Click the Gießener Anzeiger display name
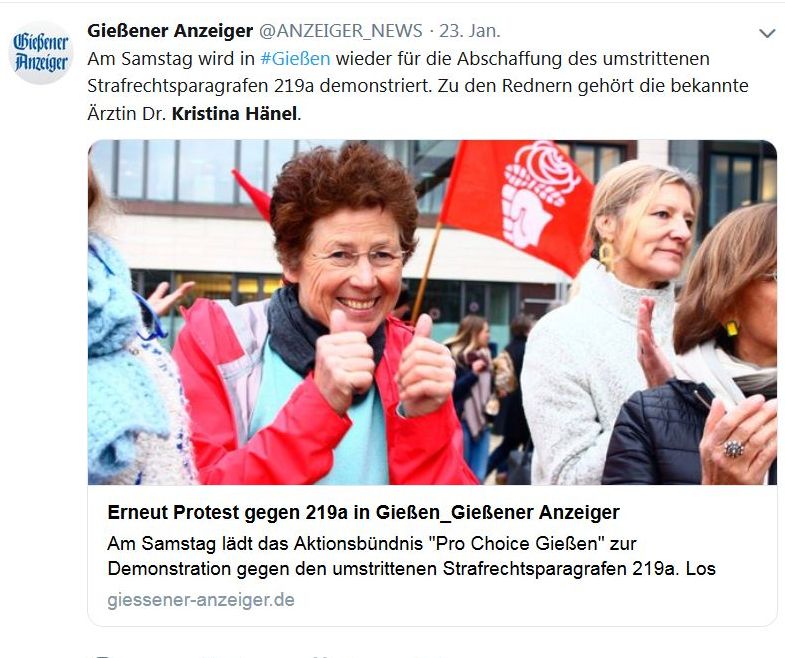This screenshot has height=658, width=785. coord(170,31)
